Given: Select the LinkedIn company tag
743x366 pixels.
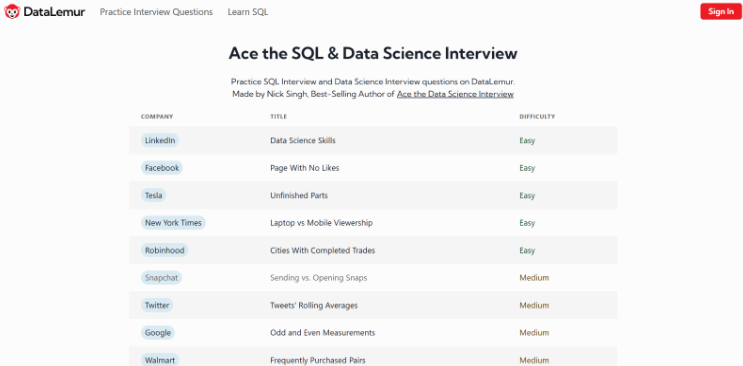Looking at the screenshot, I should click(160, 140).
